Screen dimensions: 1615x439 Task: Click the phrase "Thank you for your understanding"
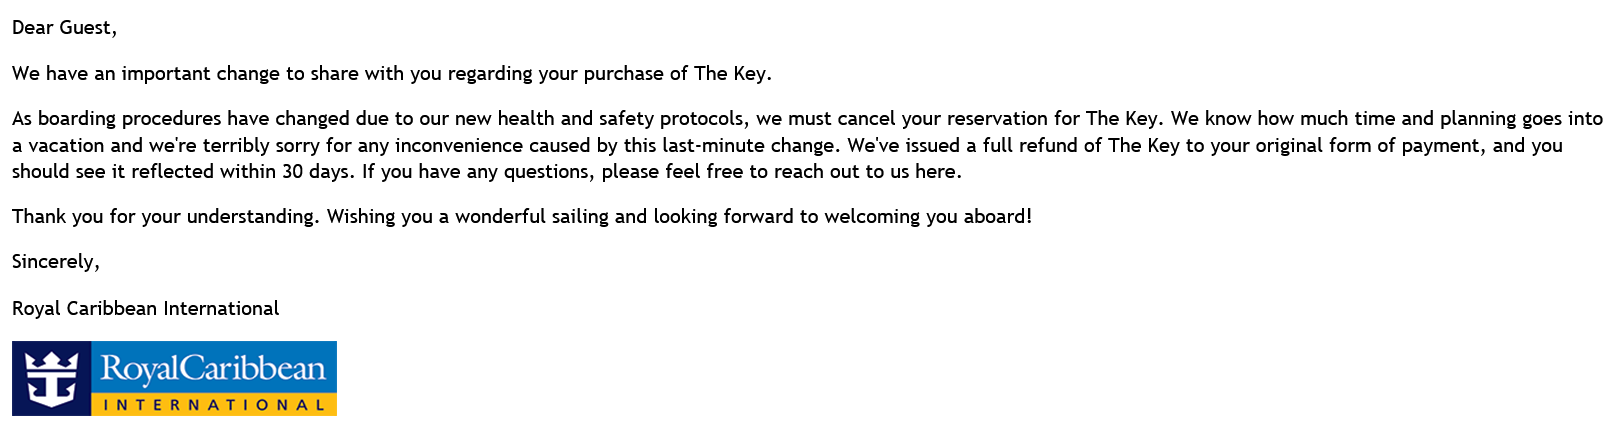163,216
